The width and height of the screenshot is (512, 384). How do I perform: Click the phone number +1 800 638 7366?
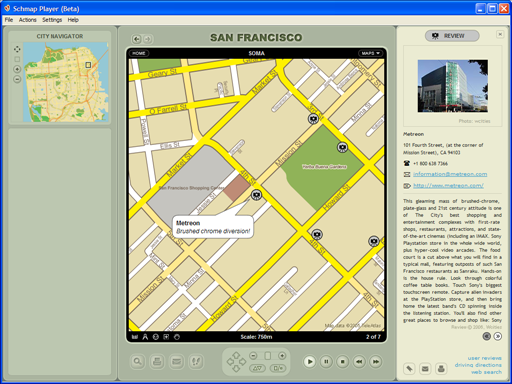(x=430, y=163)
